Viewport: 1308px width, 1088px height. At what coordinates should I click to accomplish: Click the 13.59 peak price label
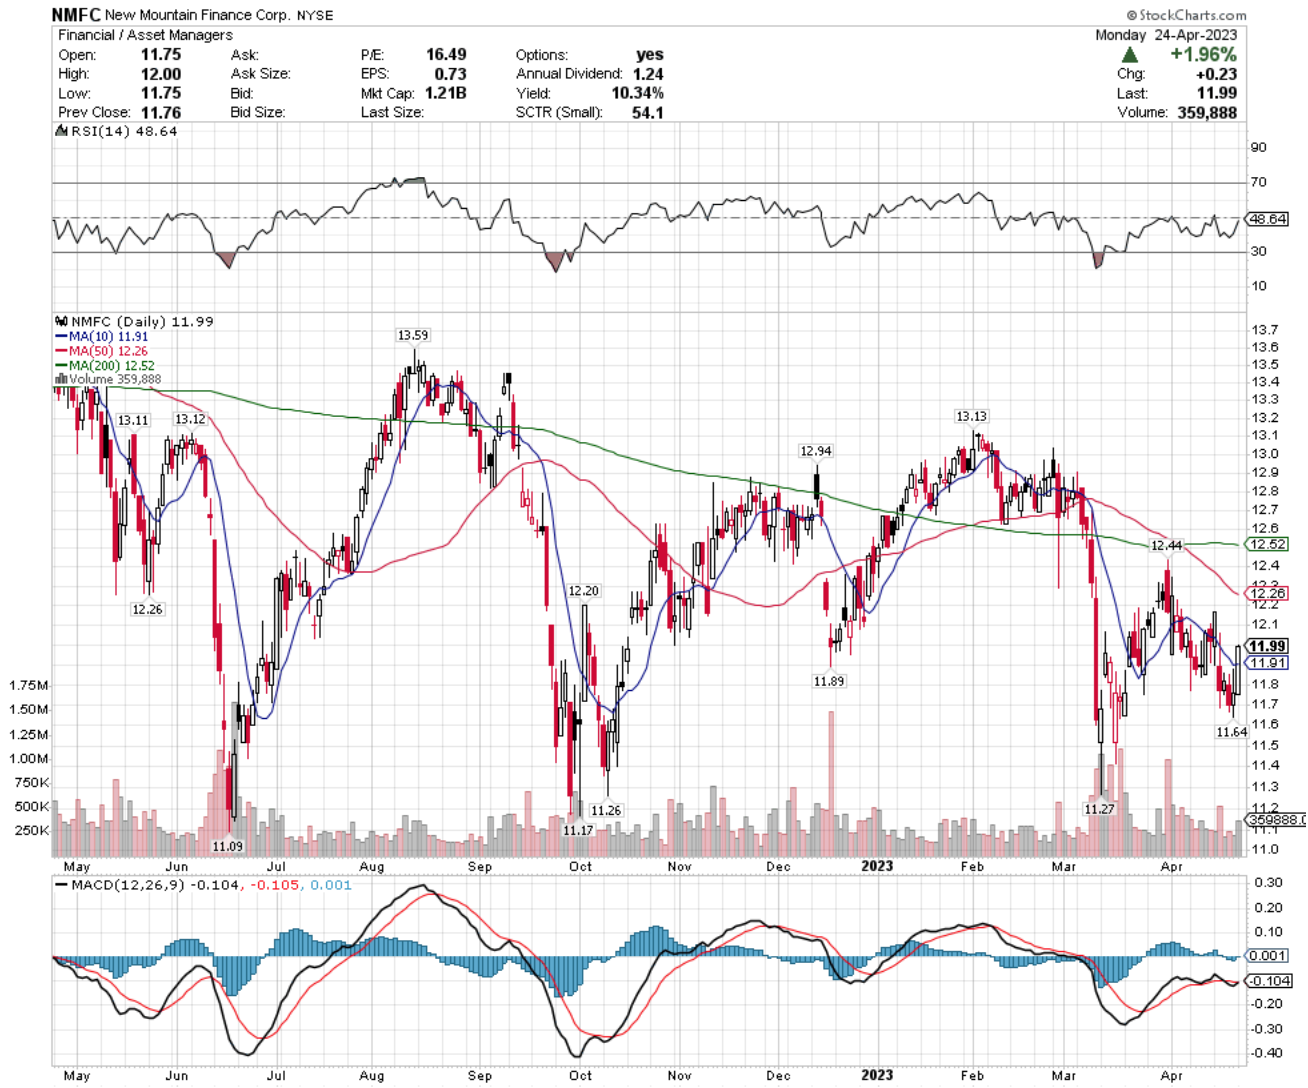click(x=412, y=336)
